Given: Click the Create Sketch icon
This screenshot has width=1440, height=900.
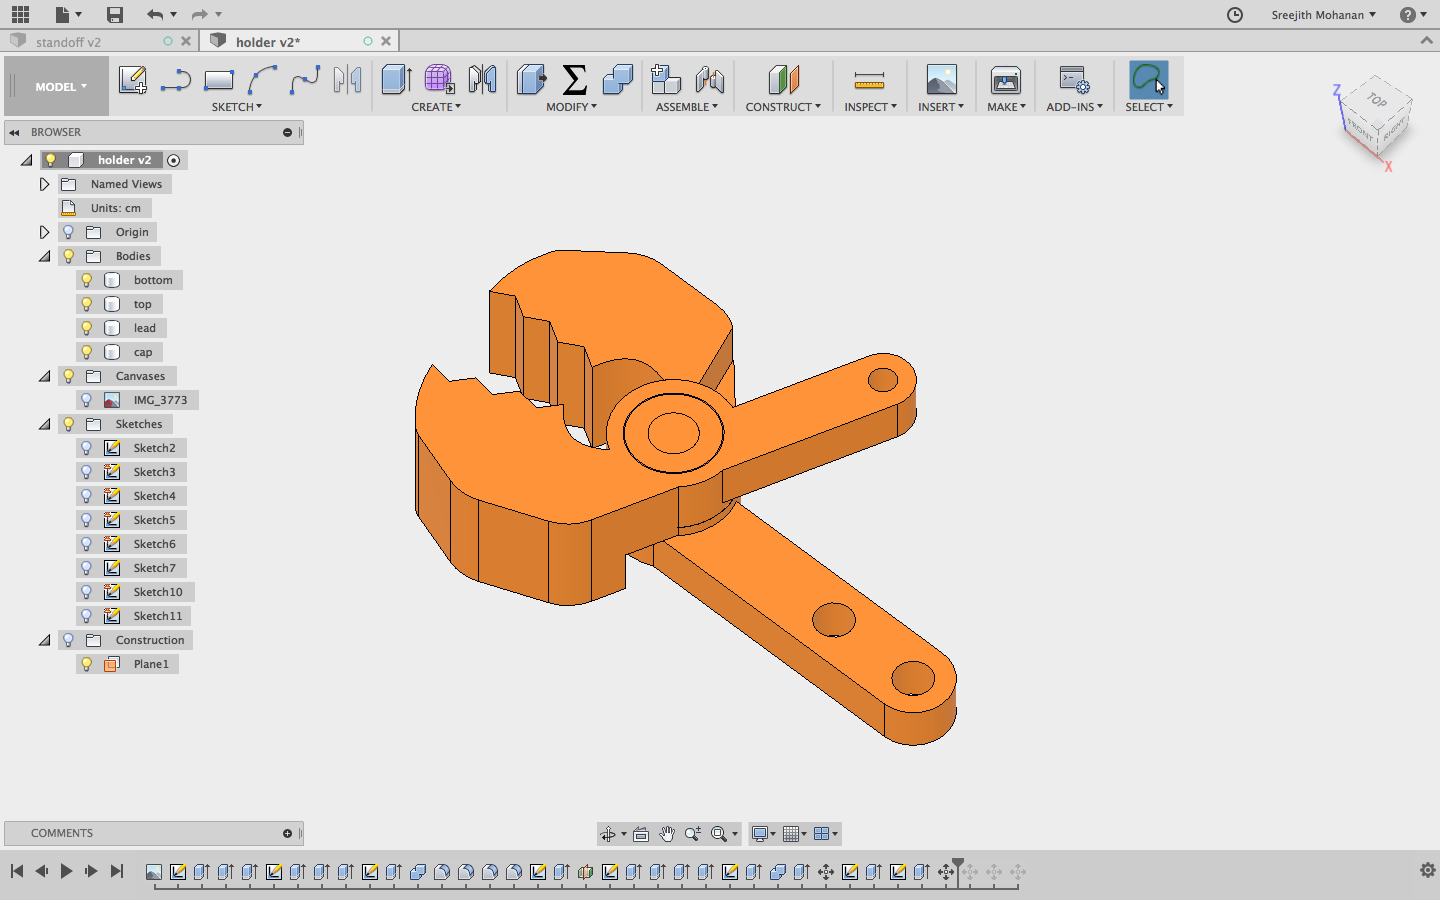Looking at the screenshot, I should 132,80.
